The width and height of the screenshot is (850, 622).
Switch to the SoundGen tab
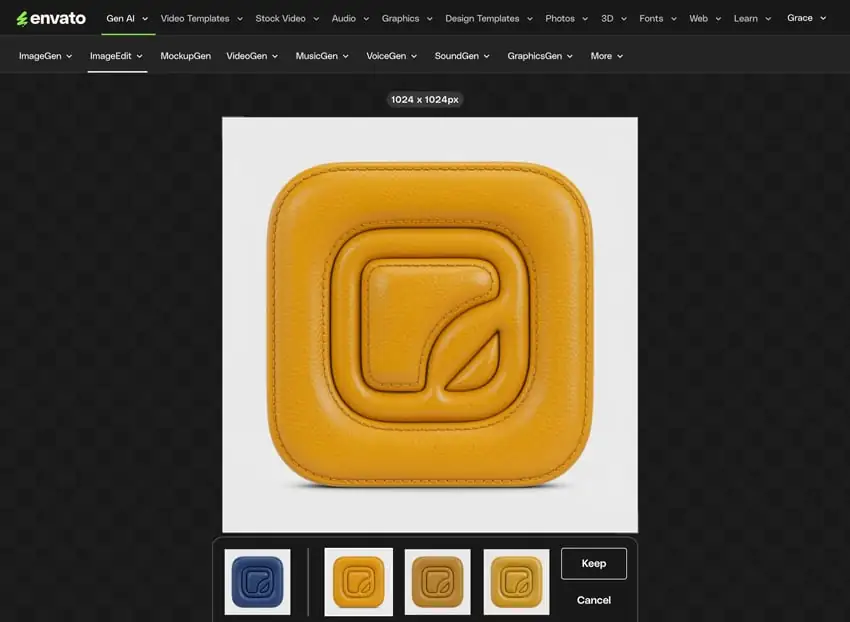click(x=456, y=56)
